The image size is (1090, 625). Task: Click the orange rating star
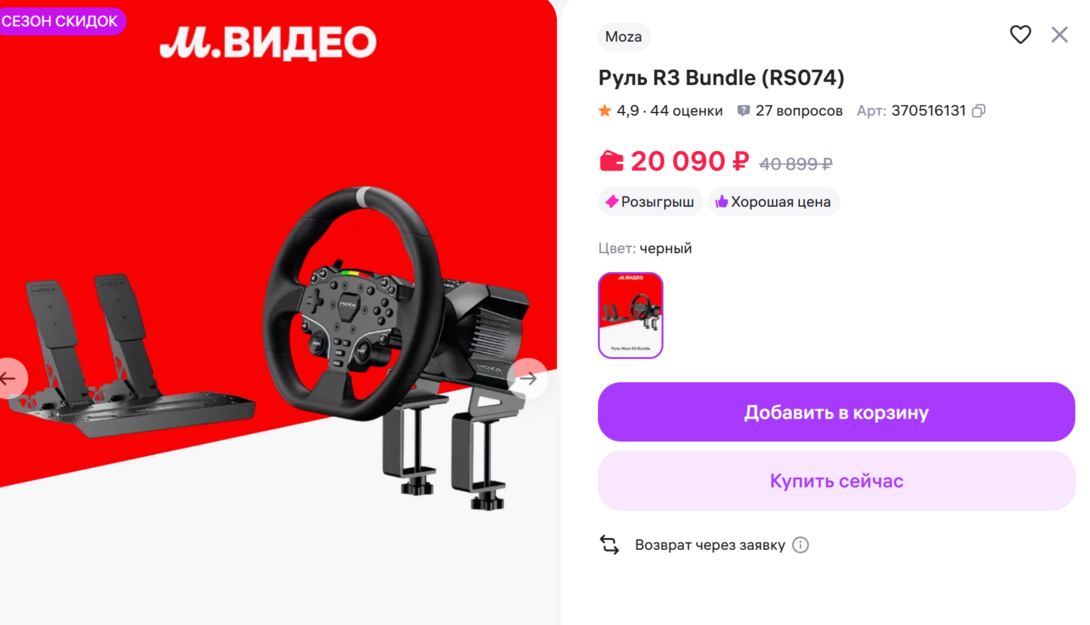click(x=605, y=111)
